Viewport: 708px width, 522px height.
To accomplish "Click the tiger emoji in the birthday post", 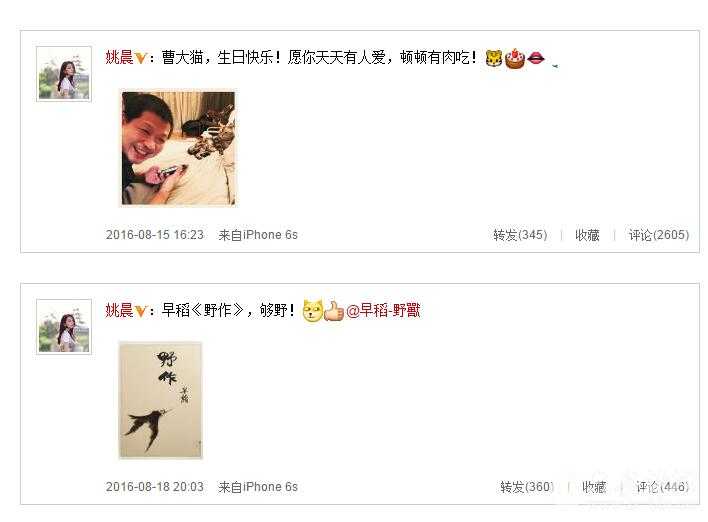I will coord(494,59).
